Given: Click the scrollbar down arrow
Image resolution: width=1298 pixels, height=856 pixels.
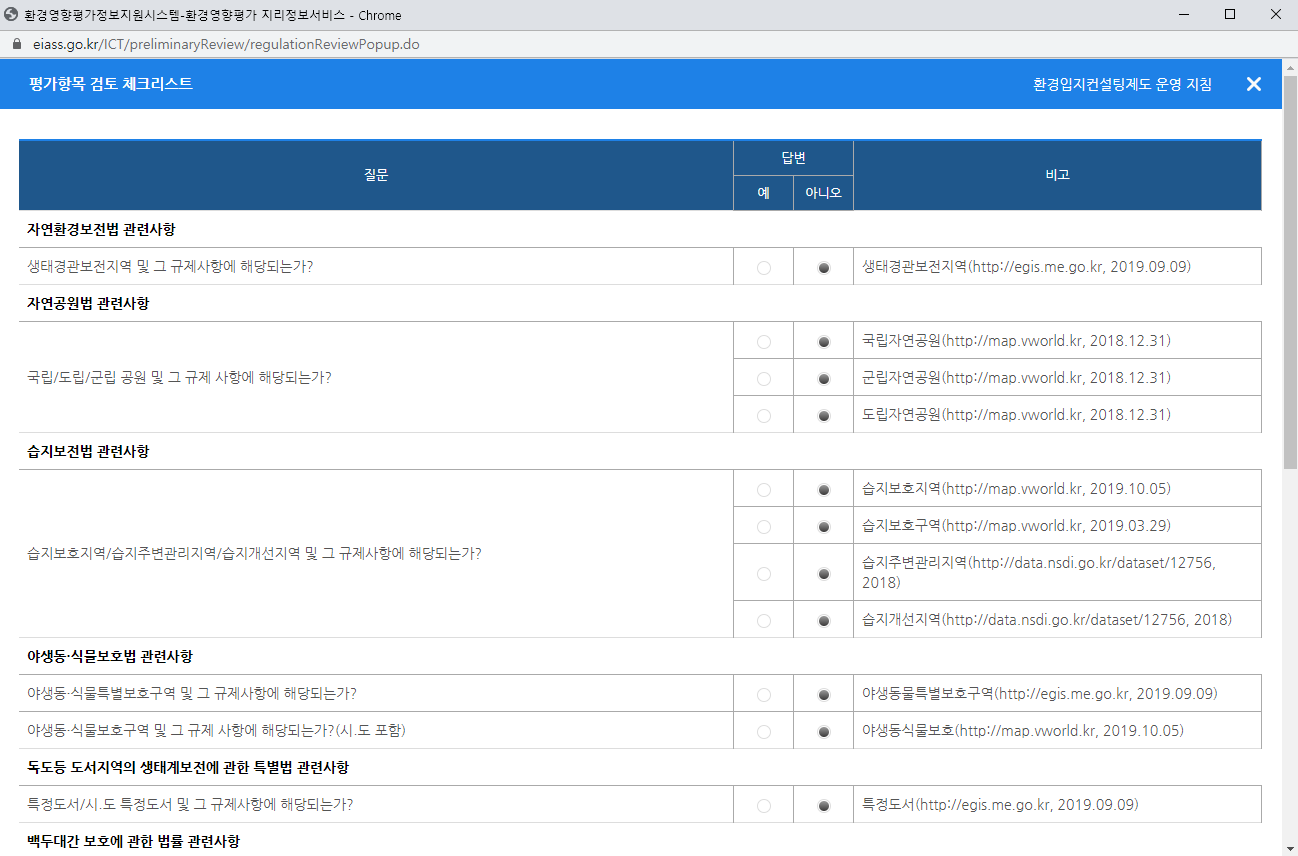Looking at the screenshot, I should pos(1290,848).
